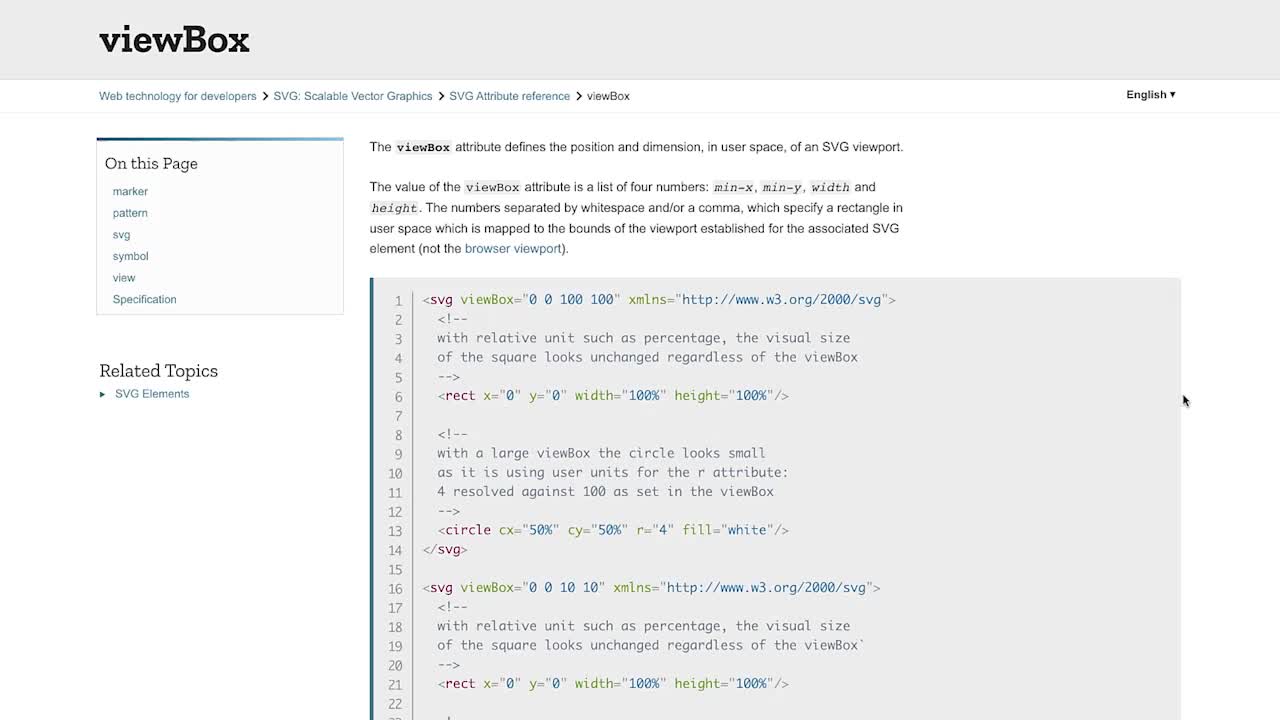Click the disclosure triangle beside SVG Elements
This screenshot has height=720, width=1280.
103,393
